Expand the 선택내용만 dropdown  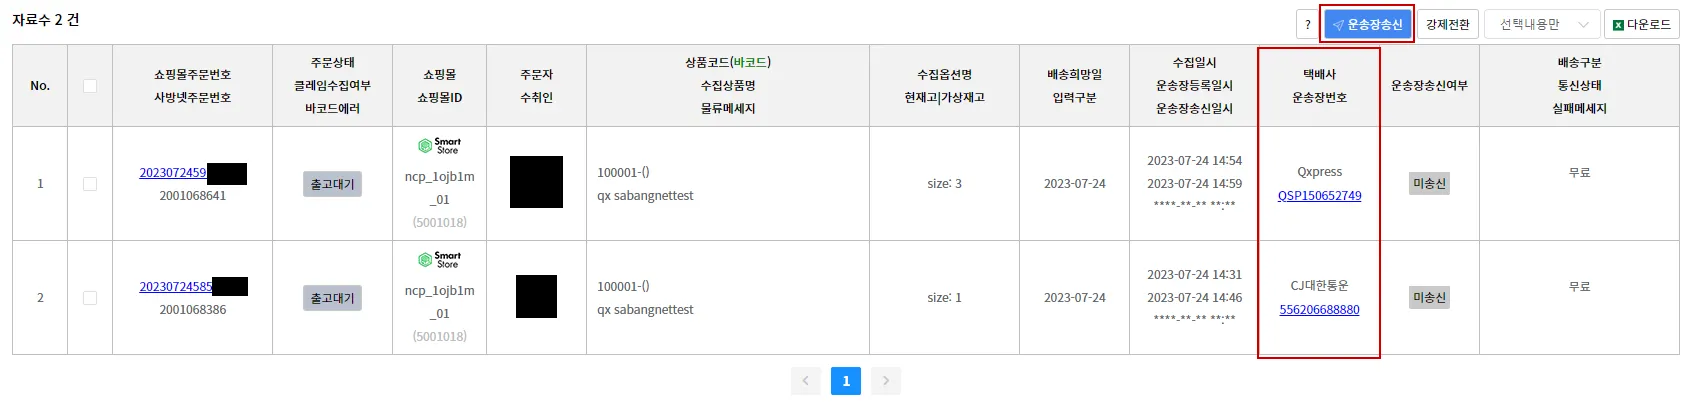click(1541, 25)
